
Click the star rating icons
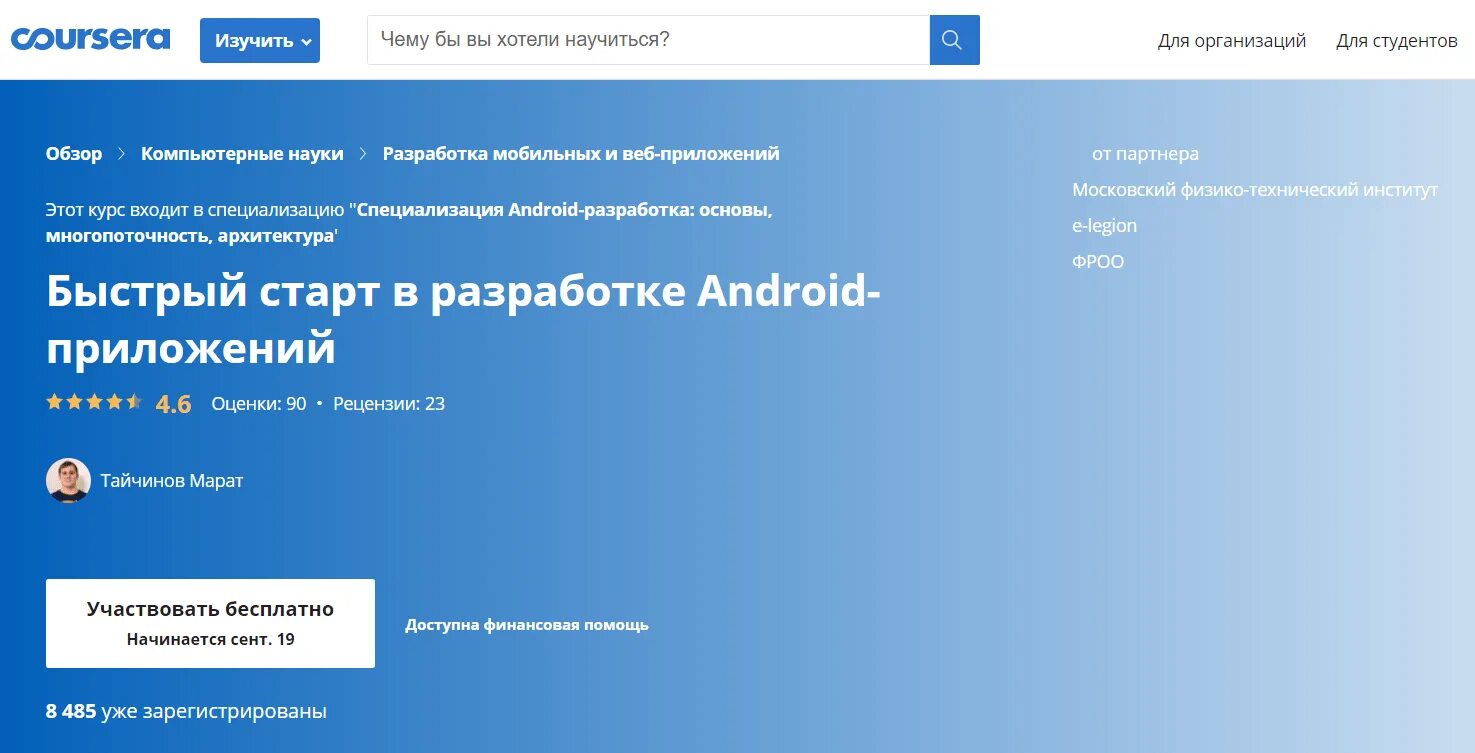point(94,402)
